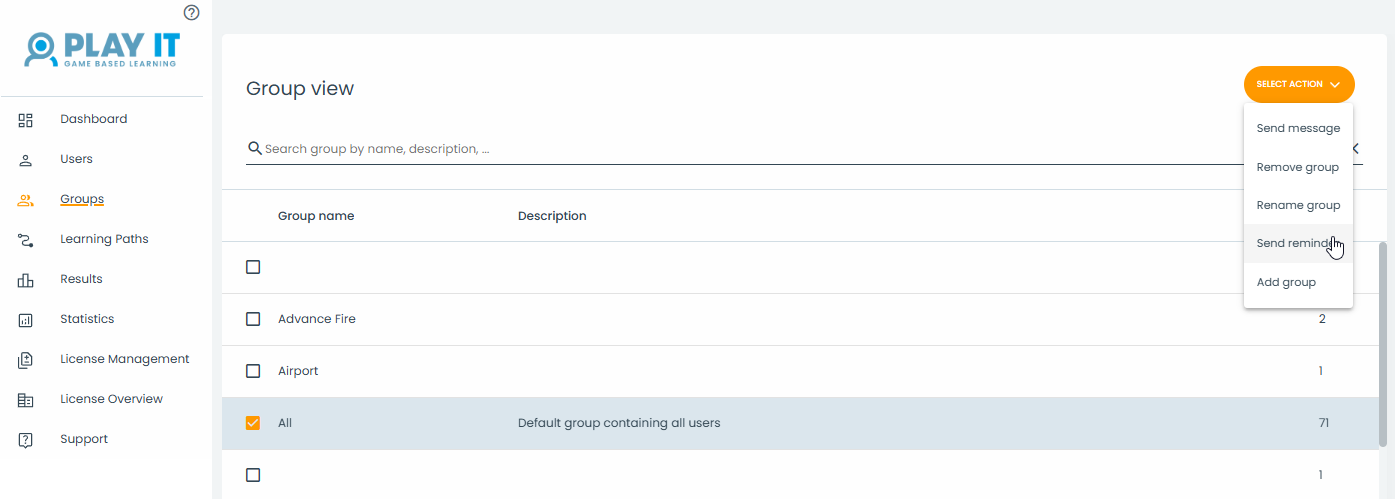Image resolution: width=1395 pixels, height=499 pixels.
Task: Open help via top question mark icon
Action: pos(192,12)
